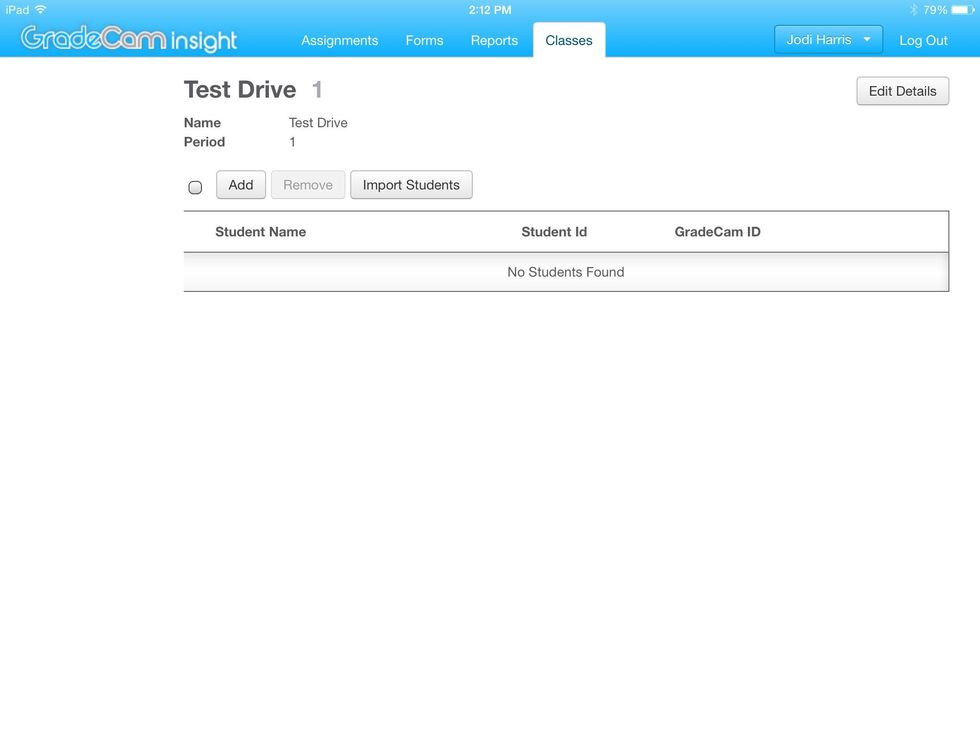The width and height of the screenshot is (980, 735).
Task: Open Import Students
Action: [x=411, y=185]
